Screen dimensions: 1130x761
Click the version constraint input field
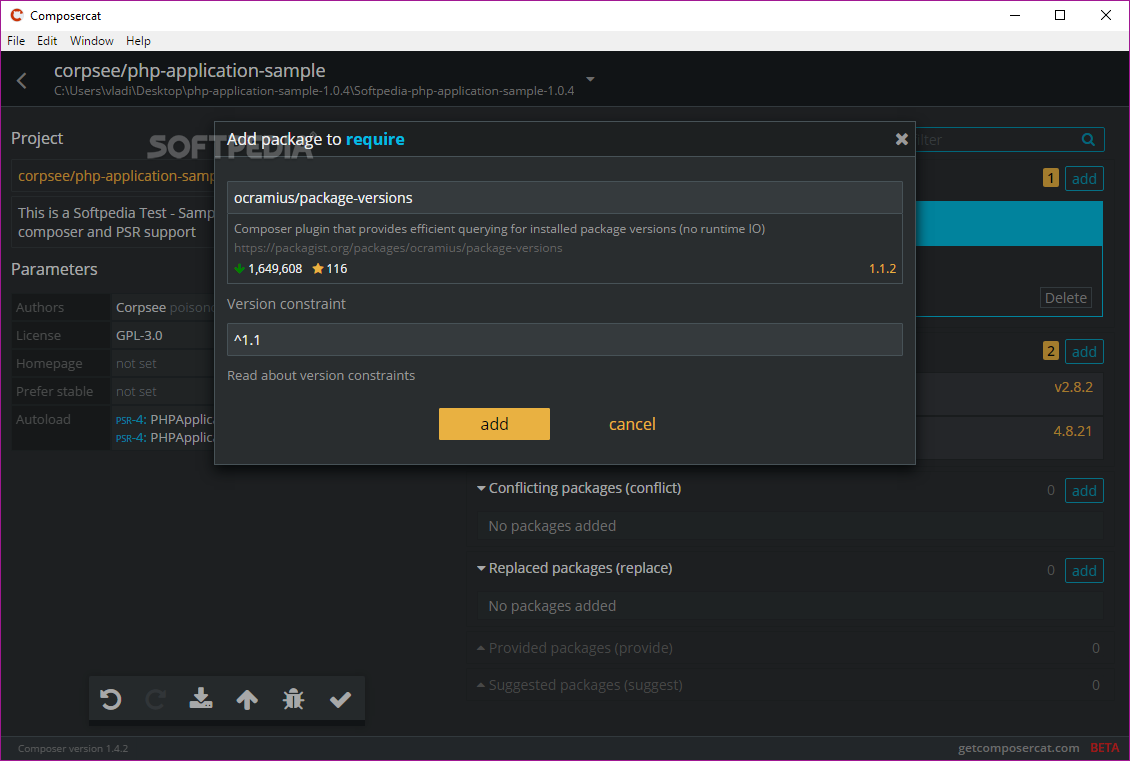tap(564, 339)
